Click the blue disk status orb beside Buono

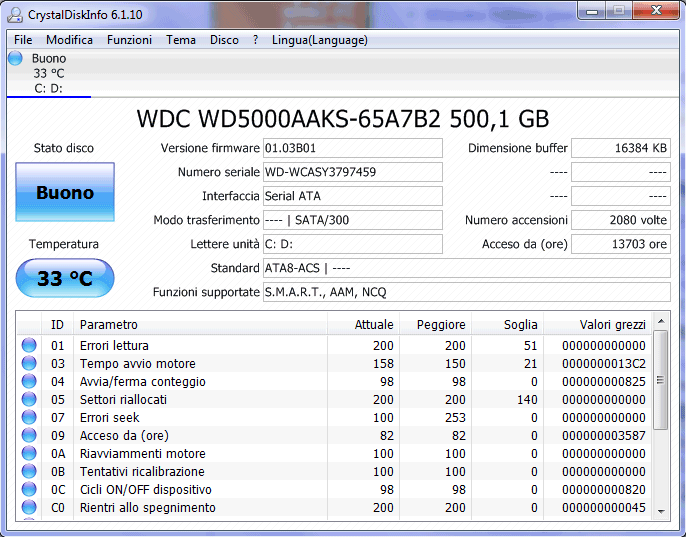pos(15,58)
